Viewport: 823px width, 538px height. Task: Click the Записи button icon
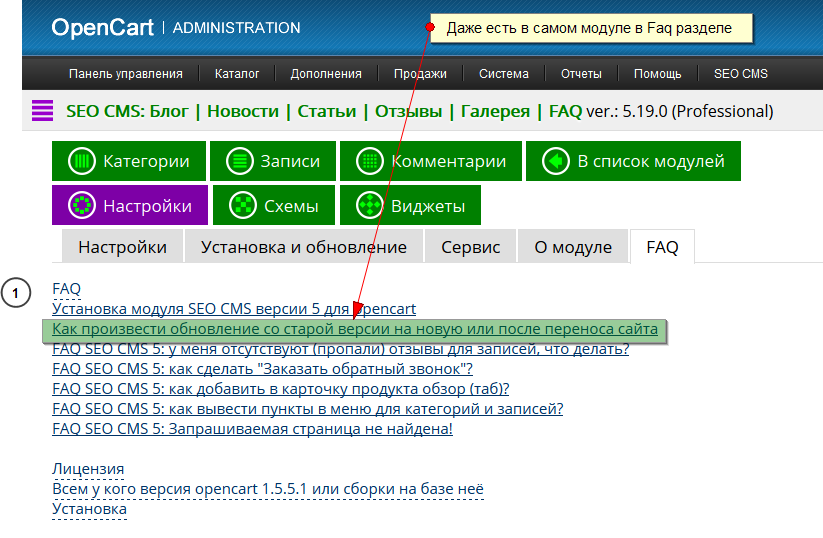coord(240,161)
